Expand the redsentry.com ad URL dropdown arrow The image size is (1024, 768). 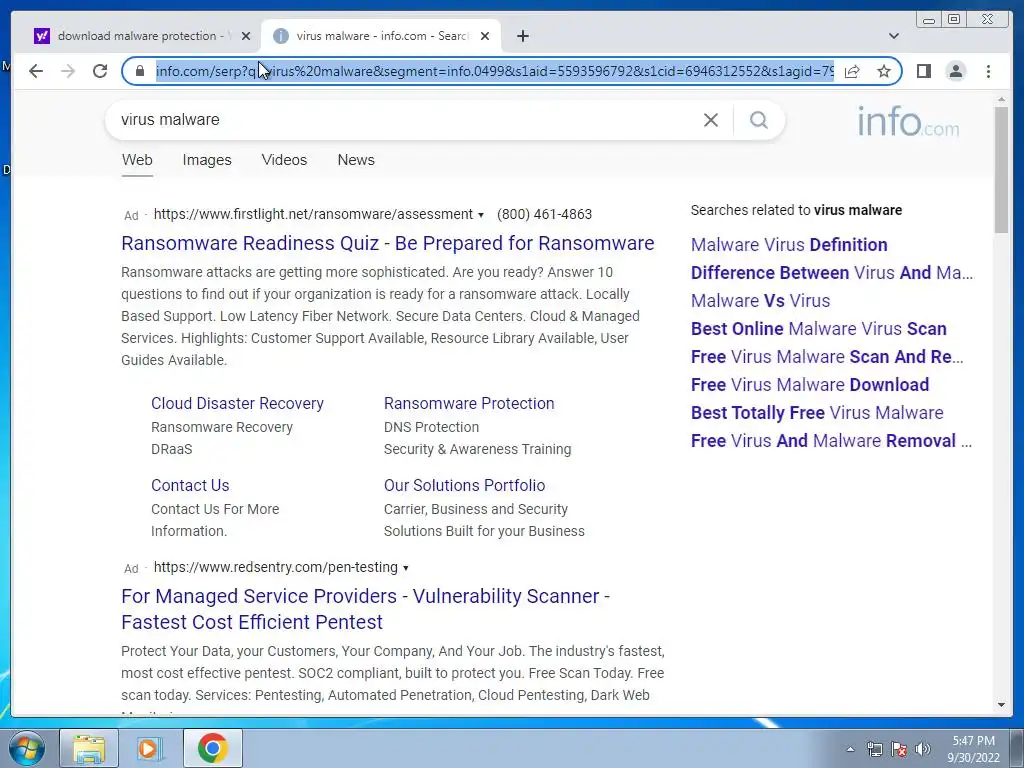pyautogui.click(x=406, y=568)
